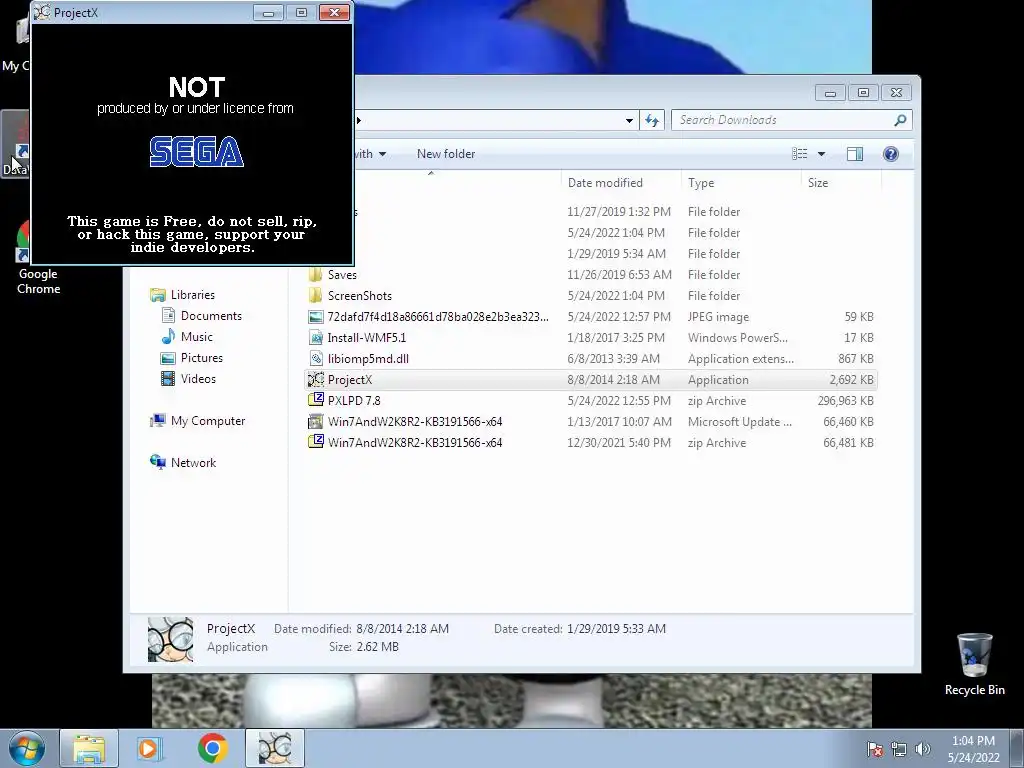
Task: Click the 5/24/2022 12:55 PM date cell
Action: 618,400
